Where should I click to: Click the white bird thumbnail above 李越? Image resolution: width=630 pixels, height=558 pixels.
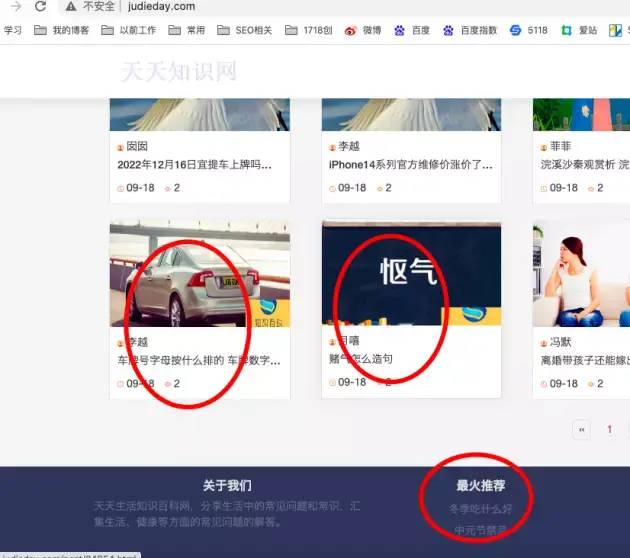(x=411, y=114)
